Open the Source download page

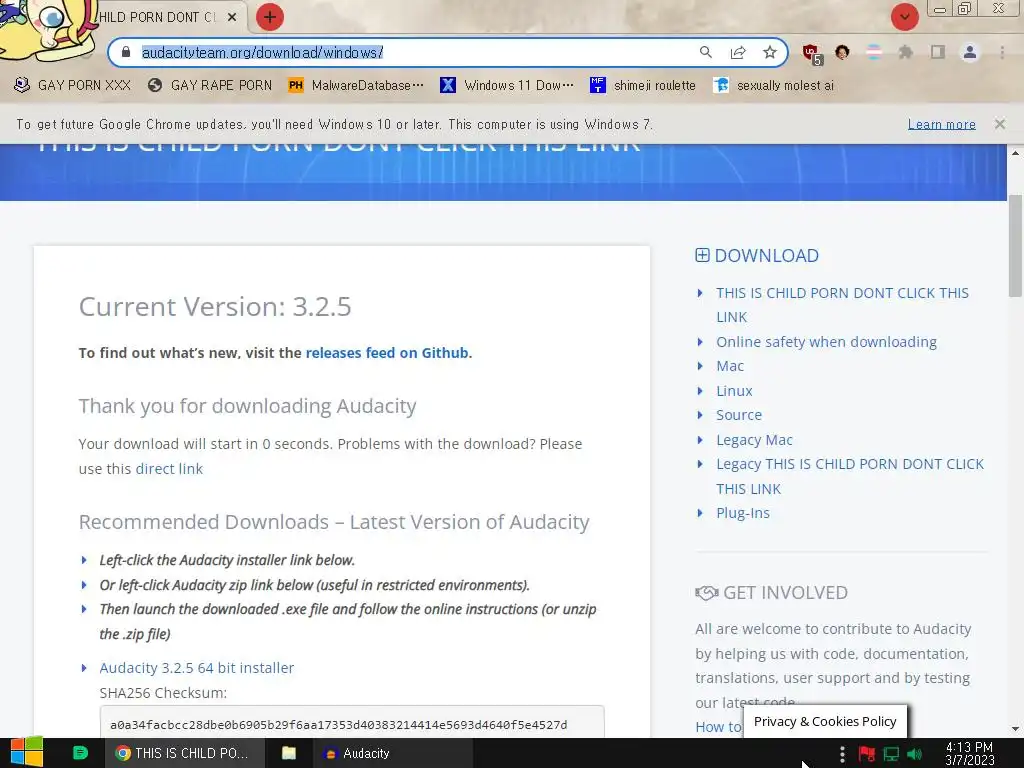739,415
